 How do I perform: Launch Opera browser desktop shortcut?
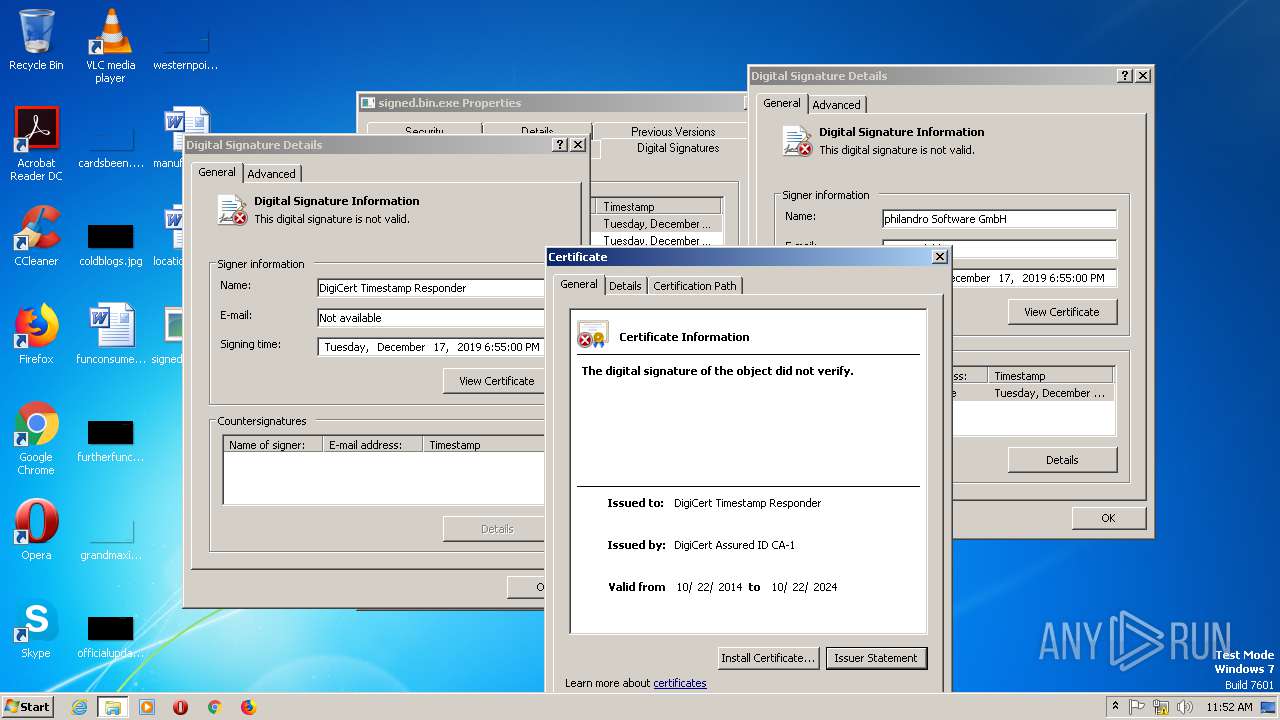[36, 530]
